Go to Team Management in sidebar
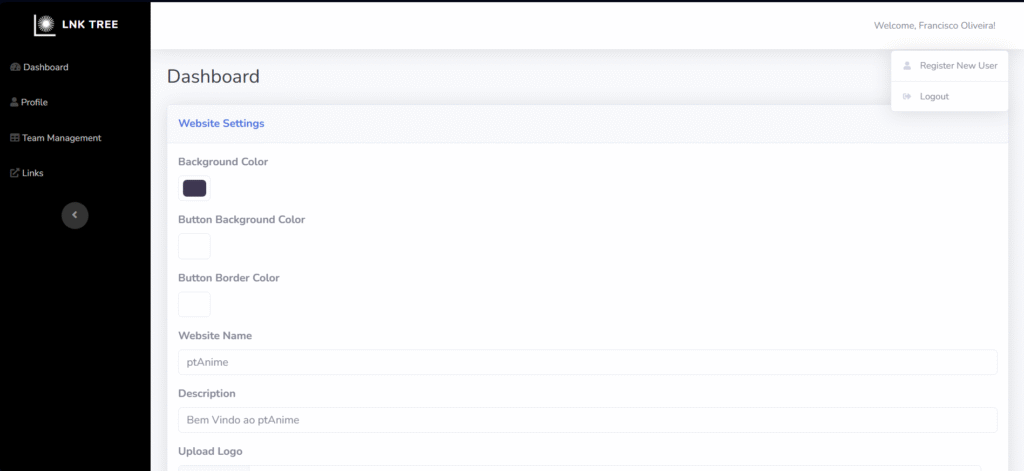The image size is (1024, 471). coord(56,138)
